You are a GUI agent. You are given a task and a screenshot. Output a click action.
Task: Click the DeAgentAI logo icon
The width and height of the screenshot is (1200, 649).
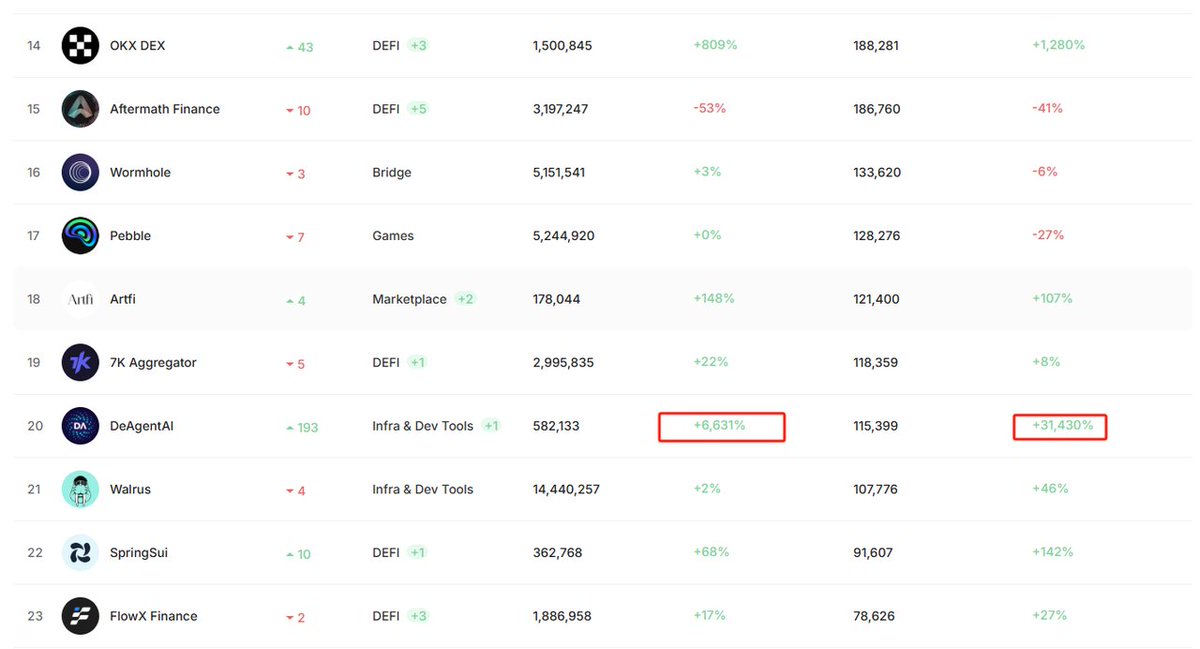pos(80,426)
